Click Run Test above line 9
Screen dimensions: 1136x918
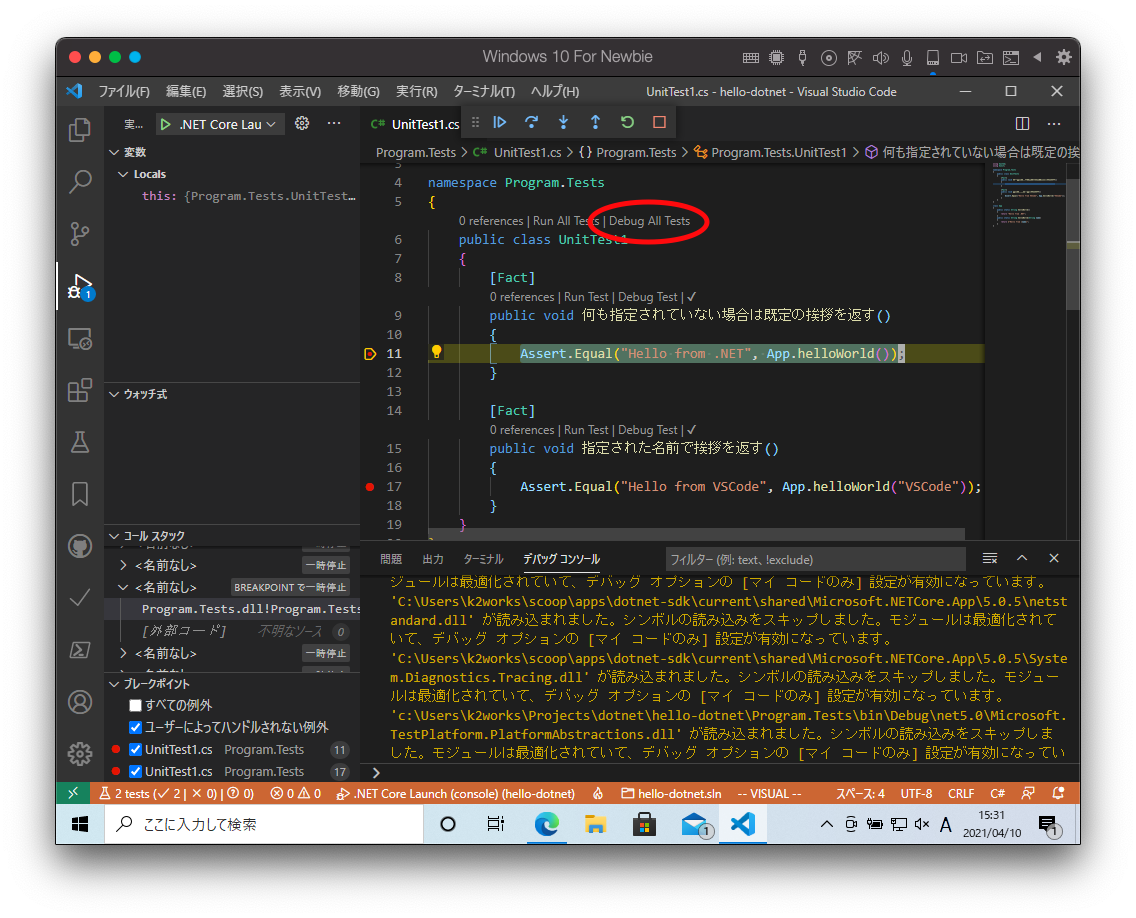[586, 296]
